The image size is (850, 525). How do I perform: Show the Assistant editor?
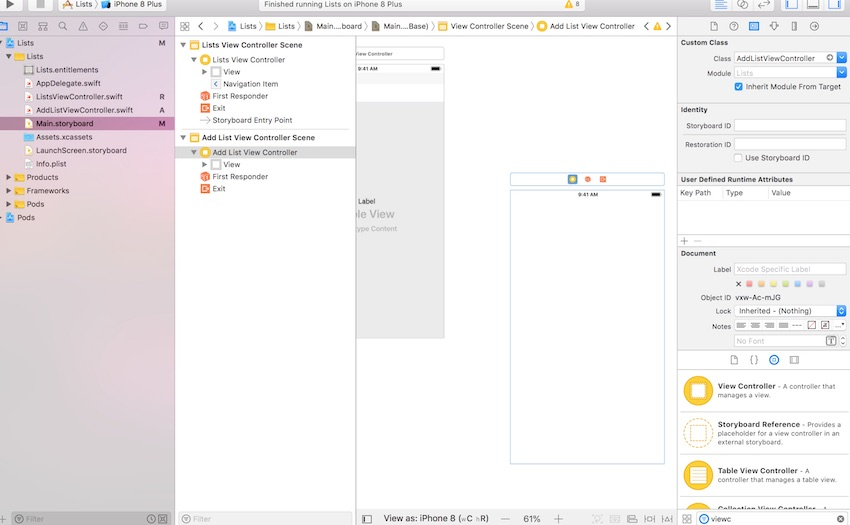743,4
